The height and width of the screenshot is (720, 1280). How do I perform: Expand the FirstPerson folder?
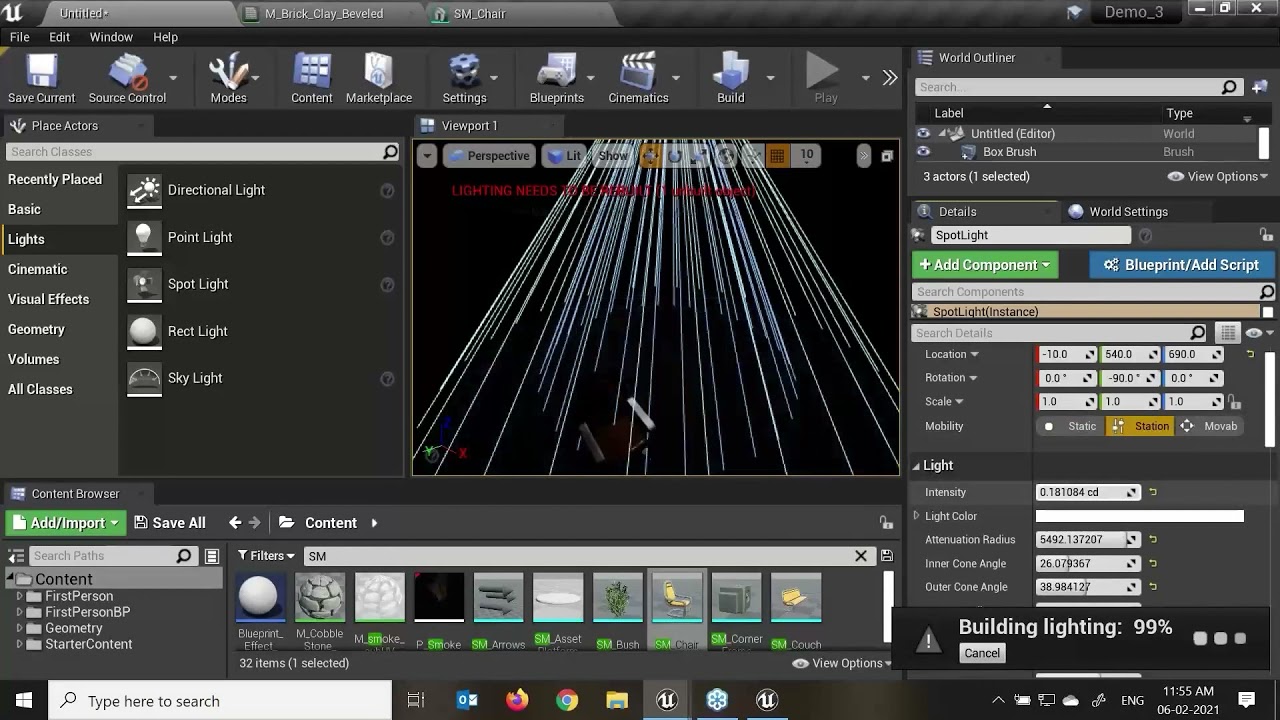[20, 596]
